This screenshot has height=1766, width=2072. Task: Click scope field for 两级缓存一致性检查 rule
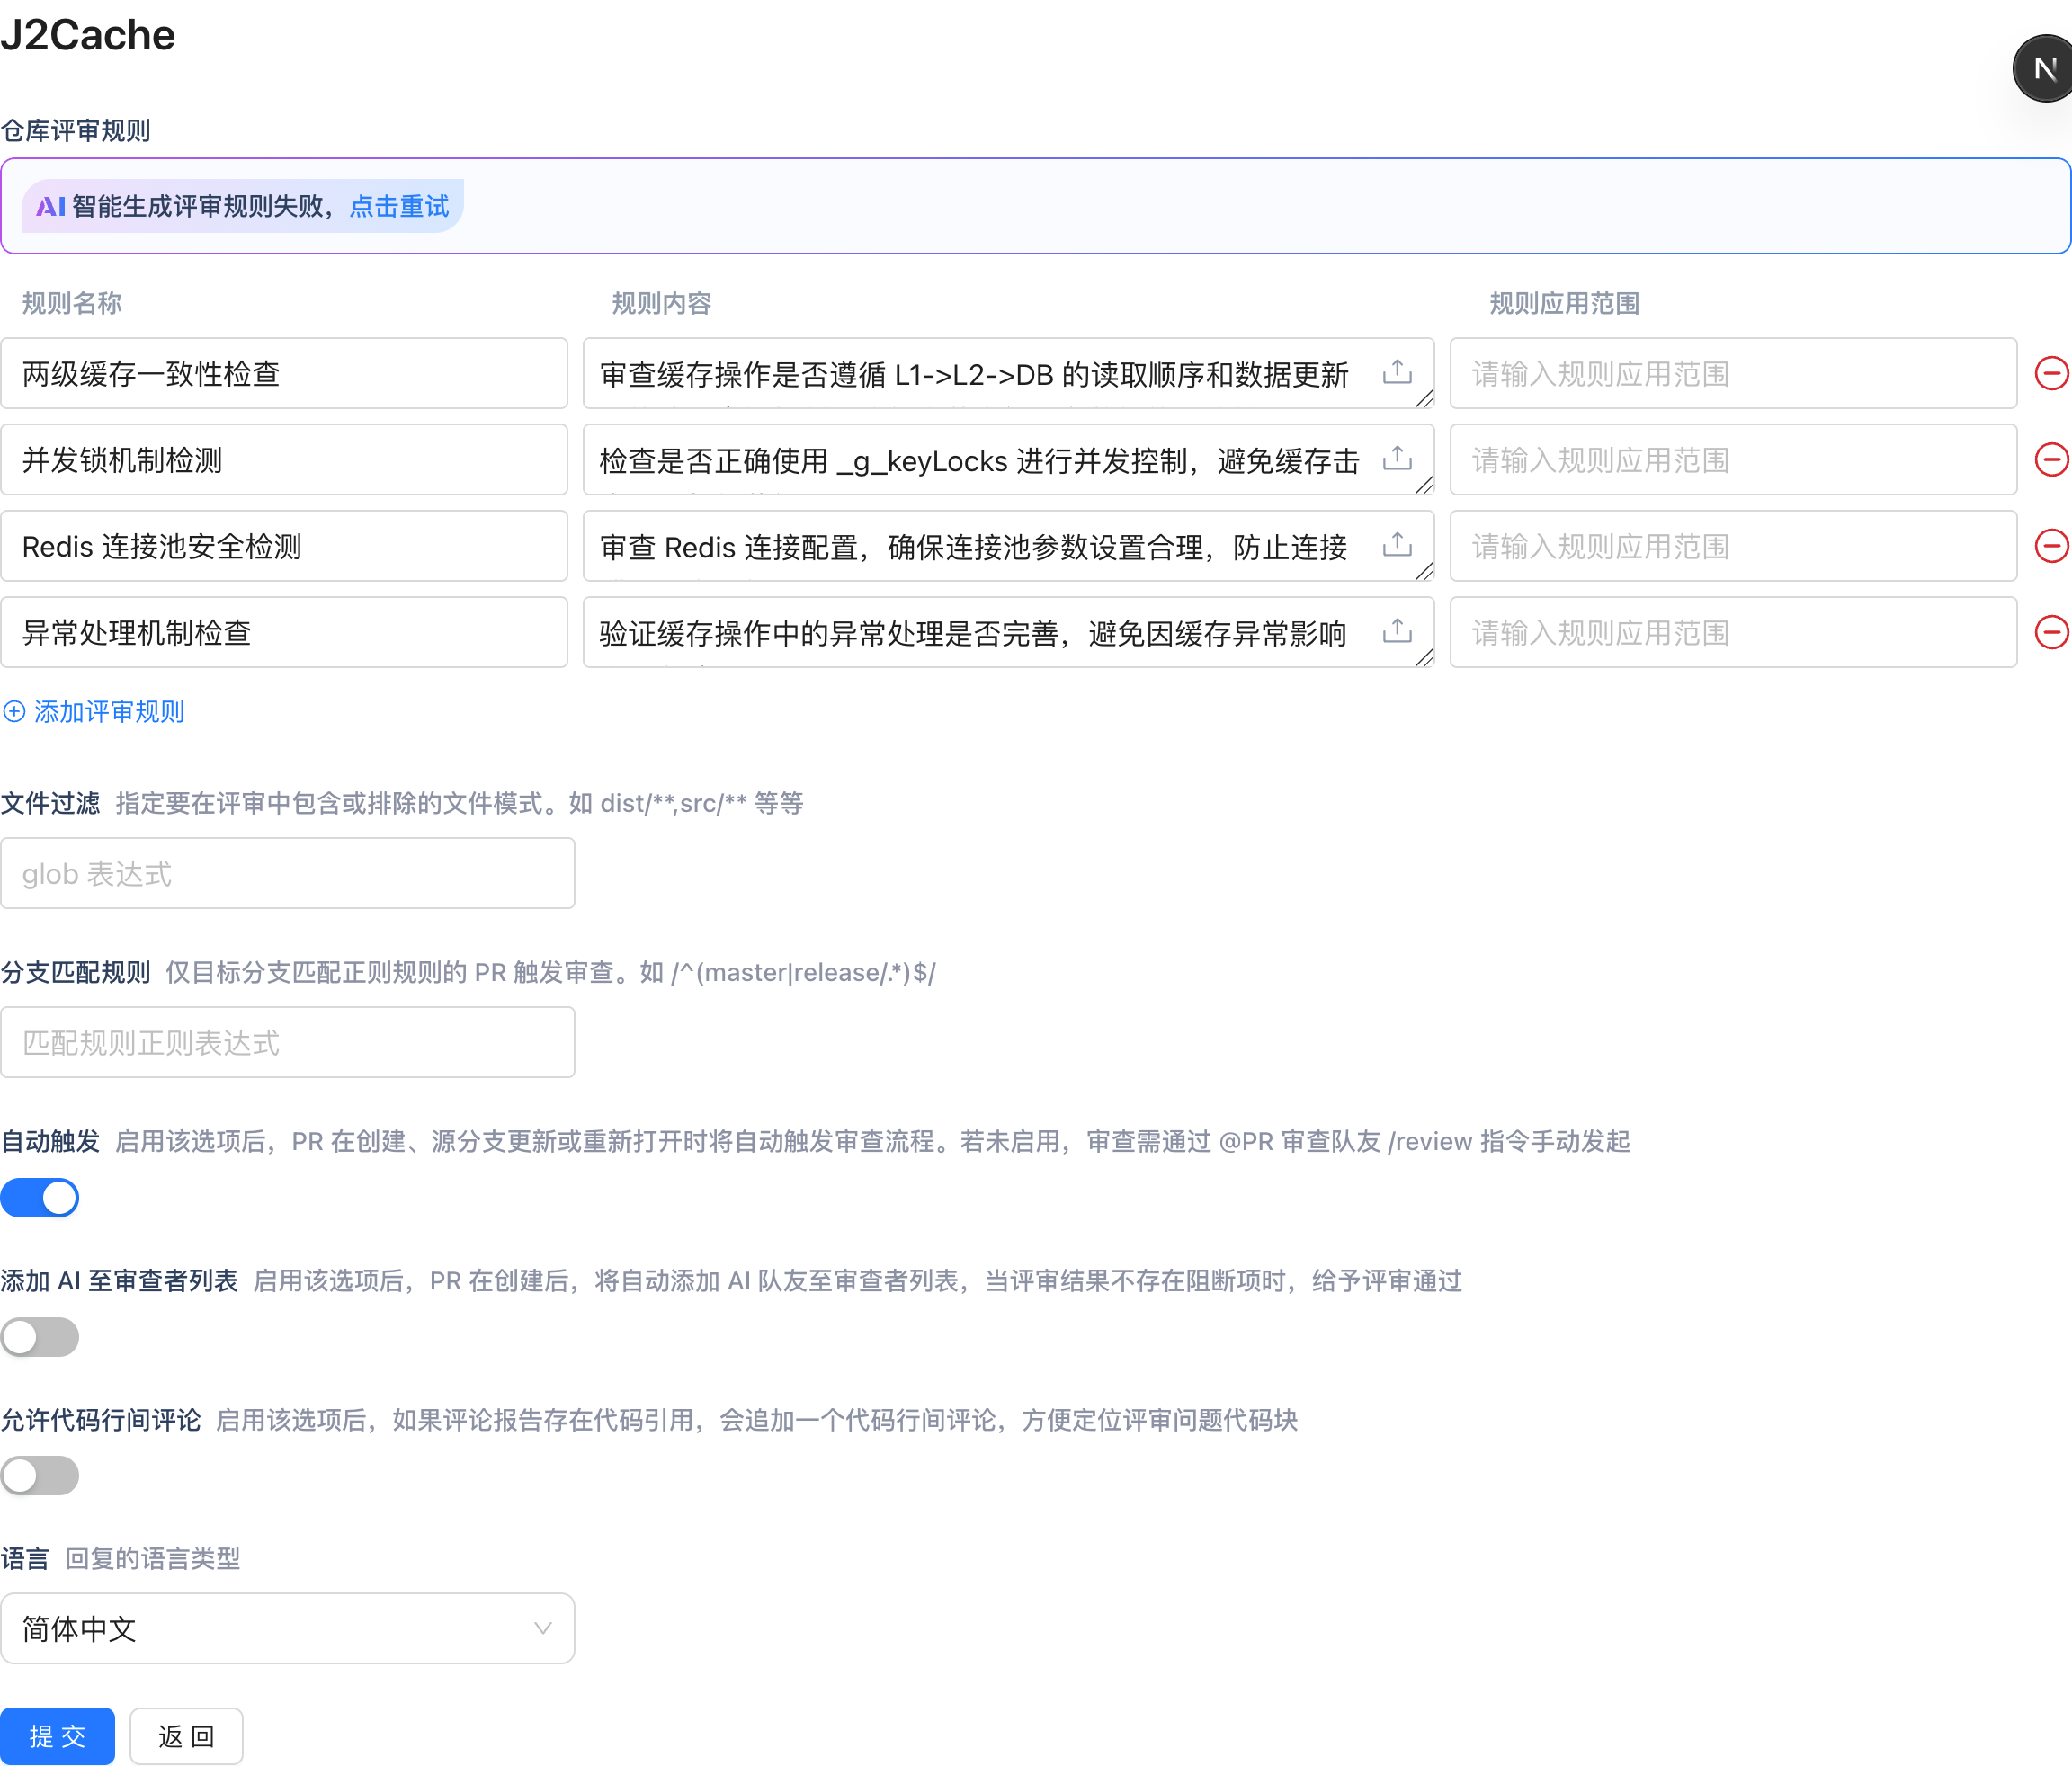[1733, 373]
